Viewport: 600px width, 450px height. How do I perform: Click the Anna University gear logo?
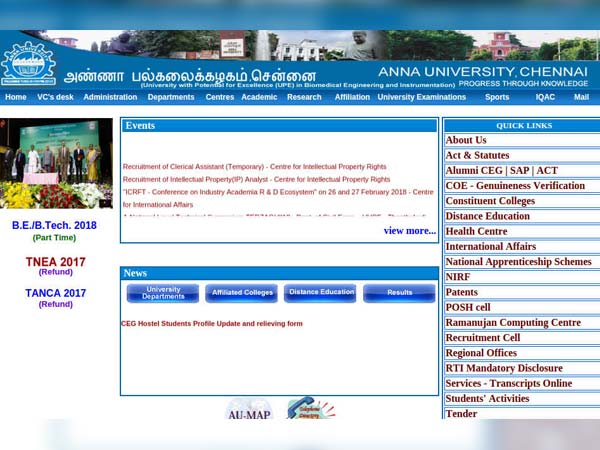(x=28, y=64)
